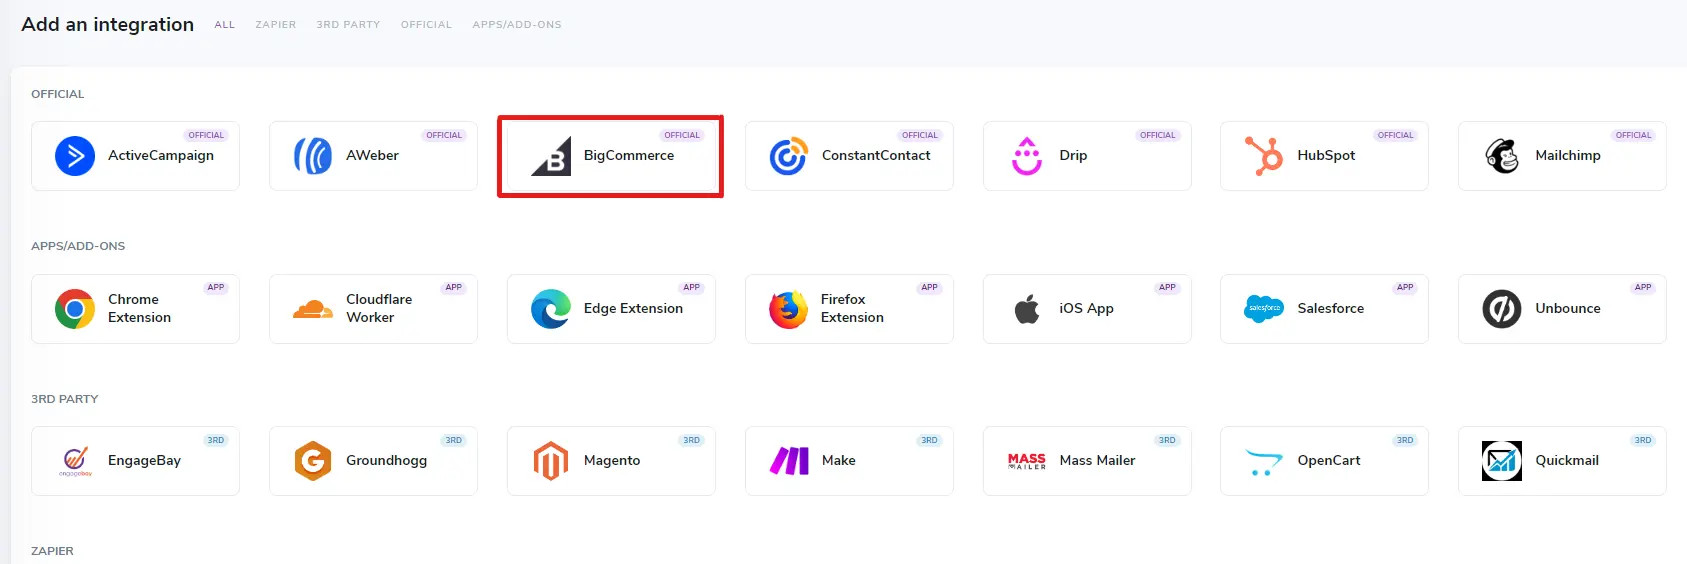Click the 'Chrome Extension' name text

(x=139, y=309)
